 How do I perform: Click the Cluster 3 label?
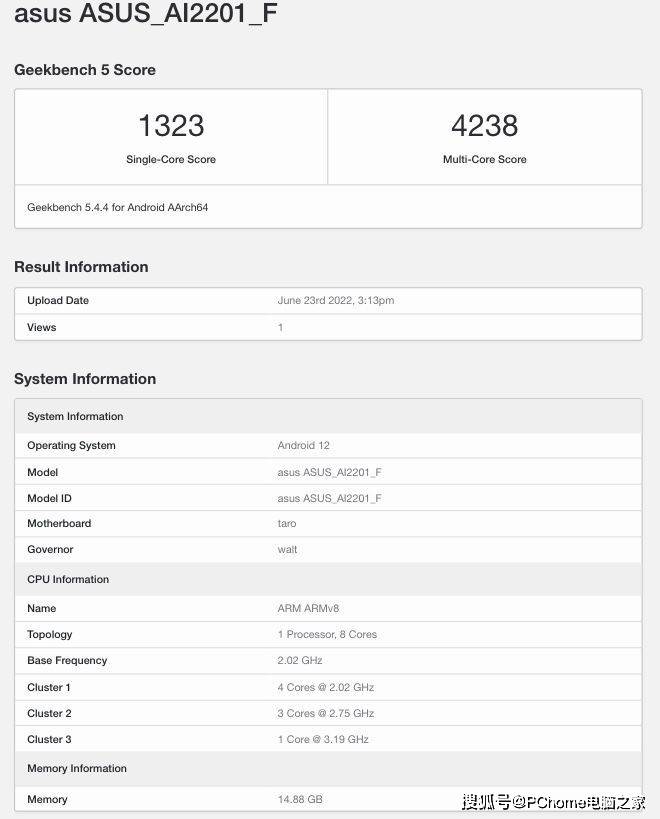point(49,740)
